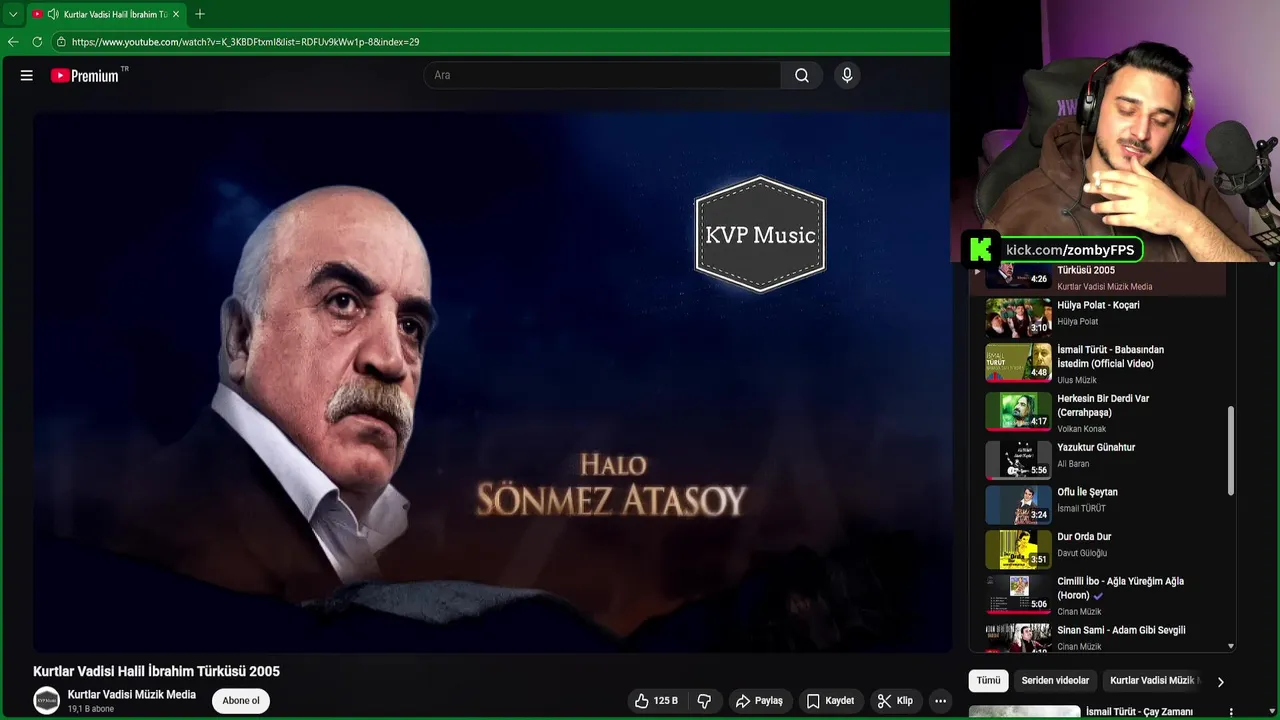Click the playlist scrollbar thumb
Screen dimensions: 1280x720
point(1231,450)
